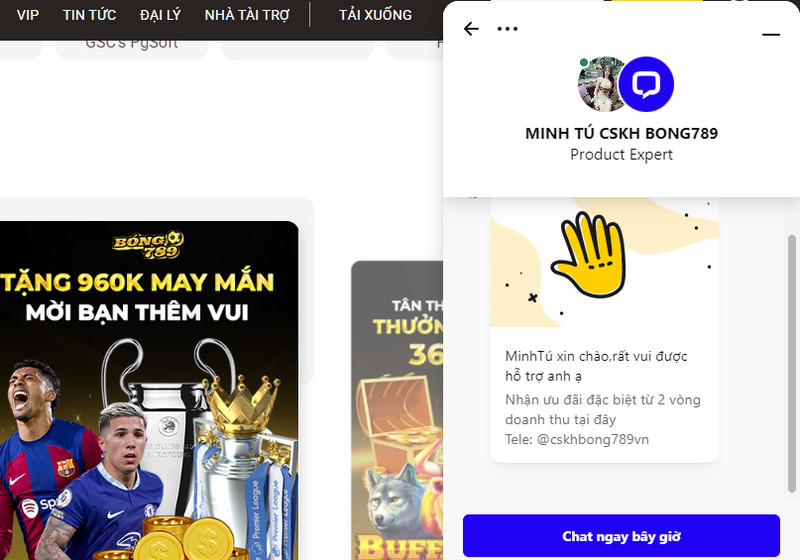This screenshot has height=560, width=800.
Task: Open Tặng 960K May Mắn promotion banner
Action: point(149,391)
